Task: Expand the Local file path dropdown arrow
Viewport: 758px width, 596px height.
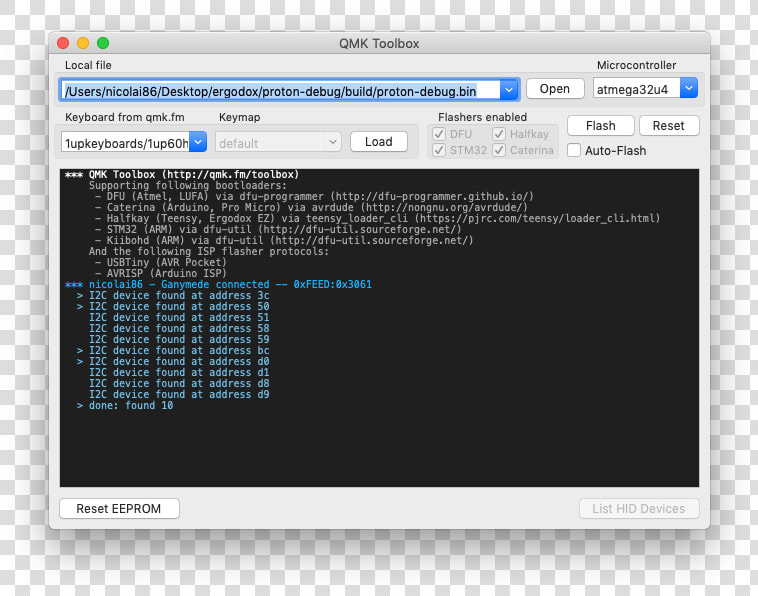Action: point(509,90)
